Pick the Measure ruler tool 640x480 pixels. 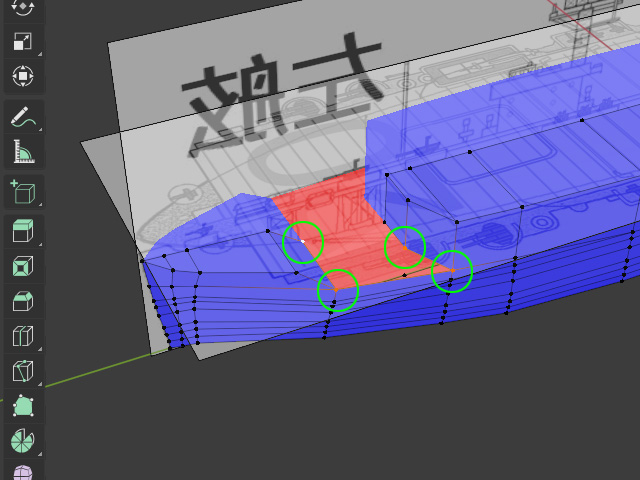click(x=23, y=151)
